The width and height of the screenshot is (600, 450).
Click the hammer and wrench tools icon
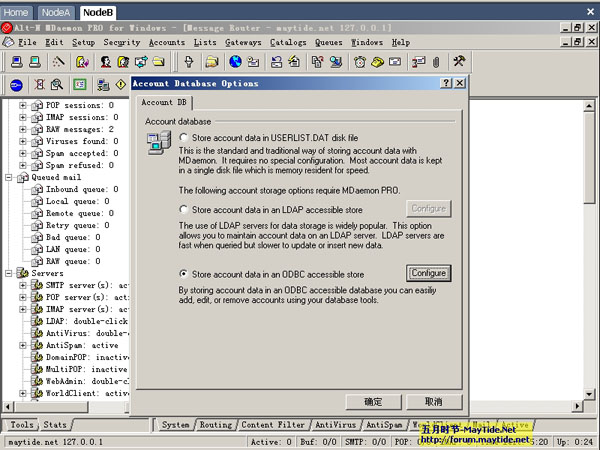[x=459, y=61]
